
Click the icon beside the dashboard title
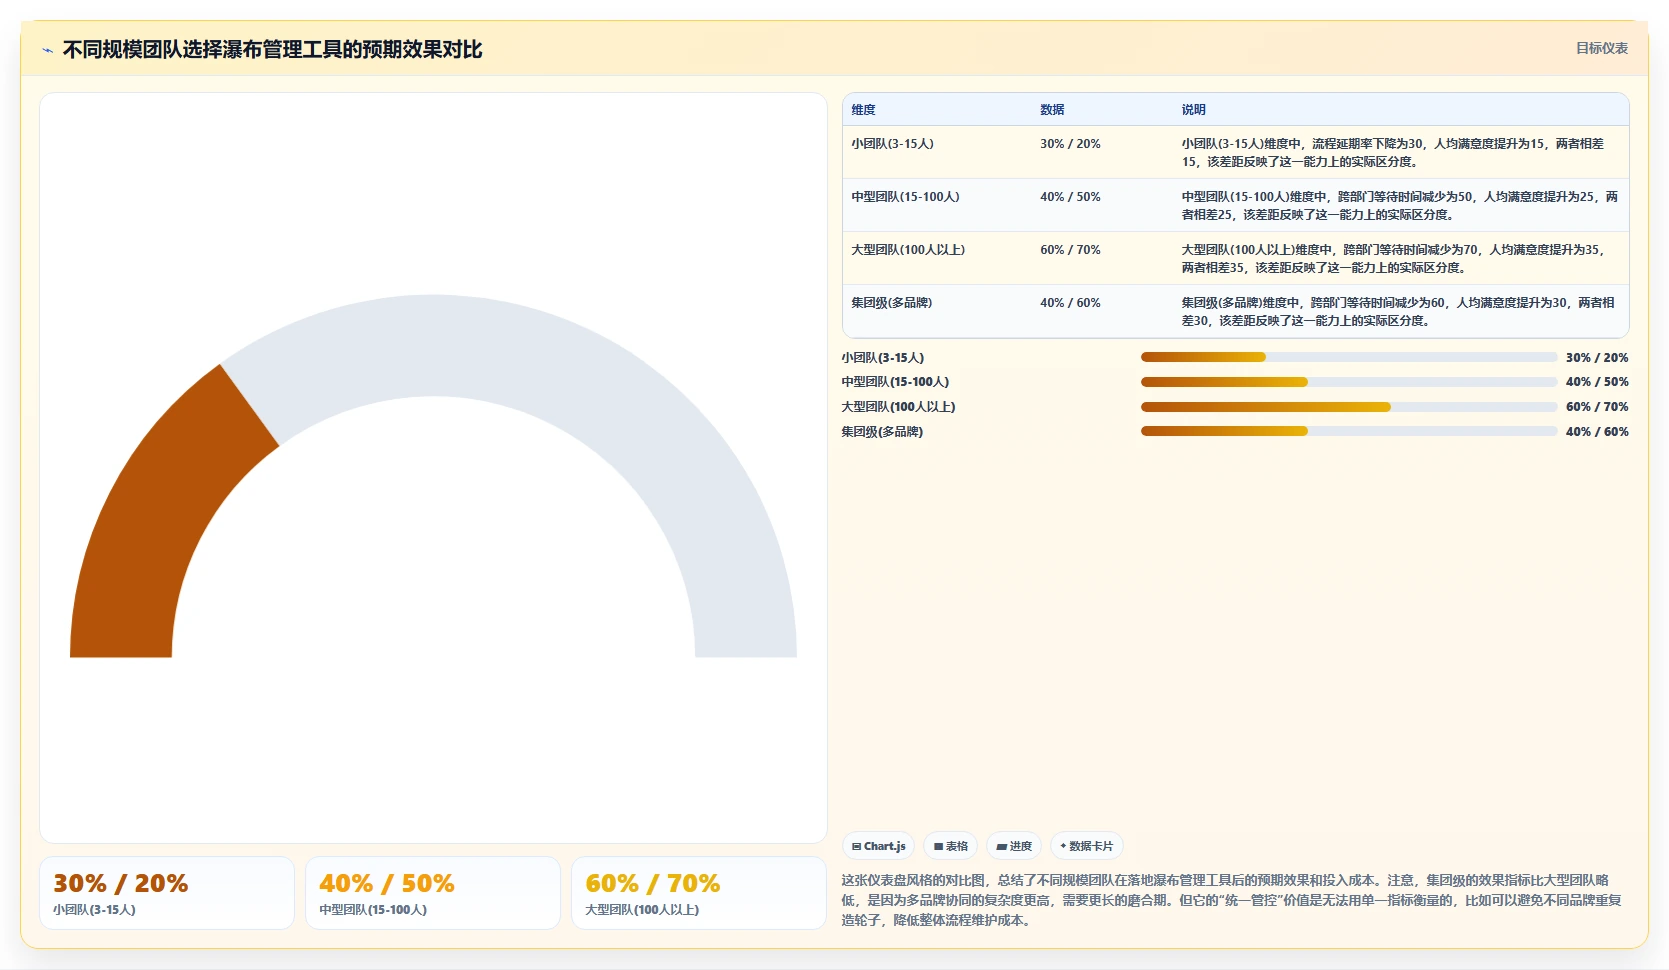[47, 50]
